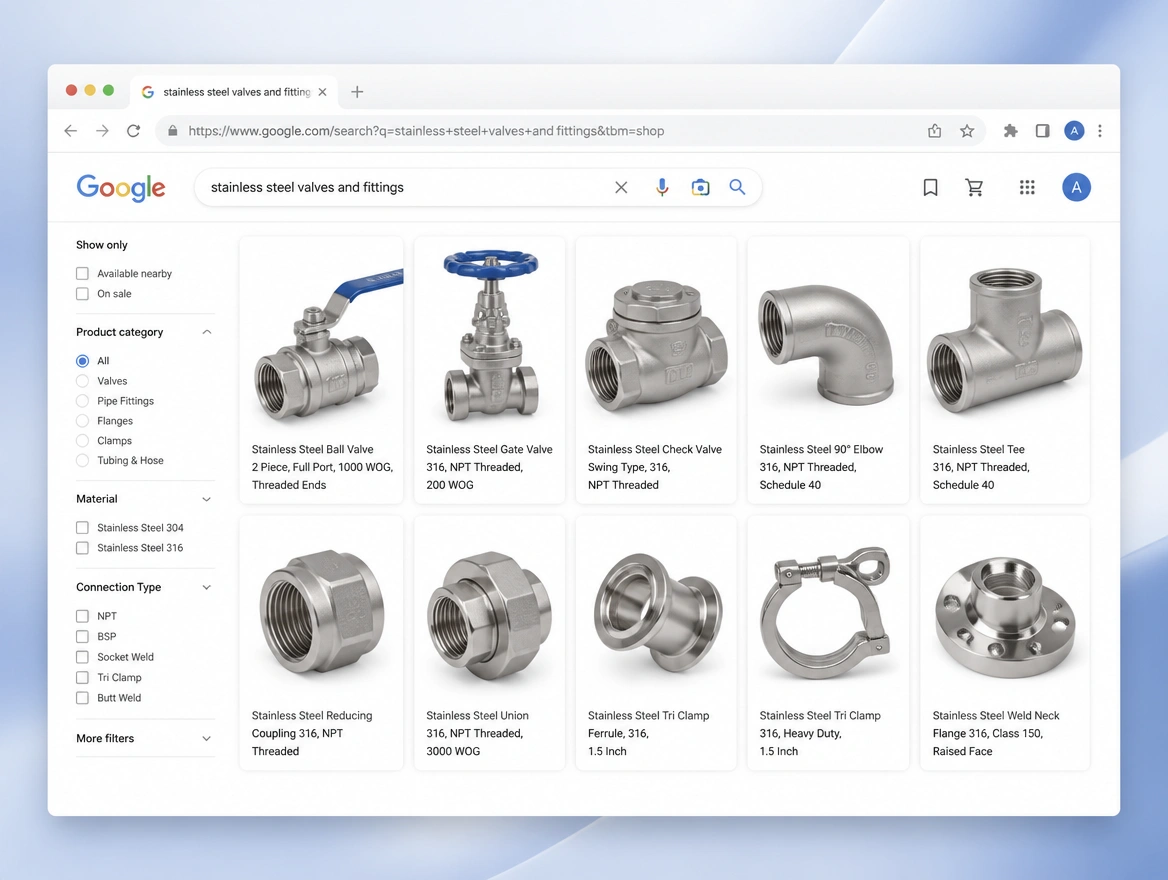1168x880 pixels.
Task: Check the Tri Clamp connection type
Action: [x=82, y=677]
